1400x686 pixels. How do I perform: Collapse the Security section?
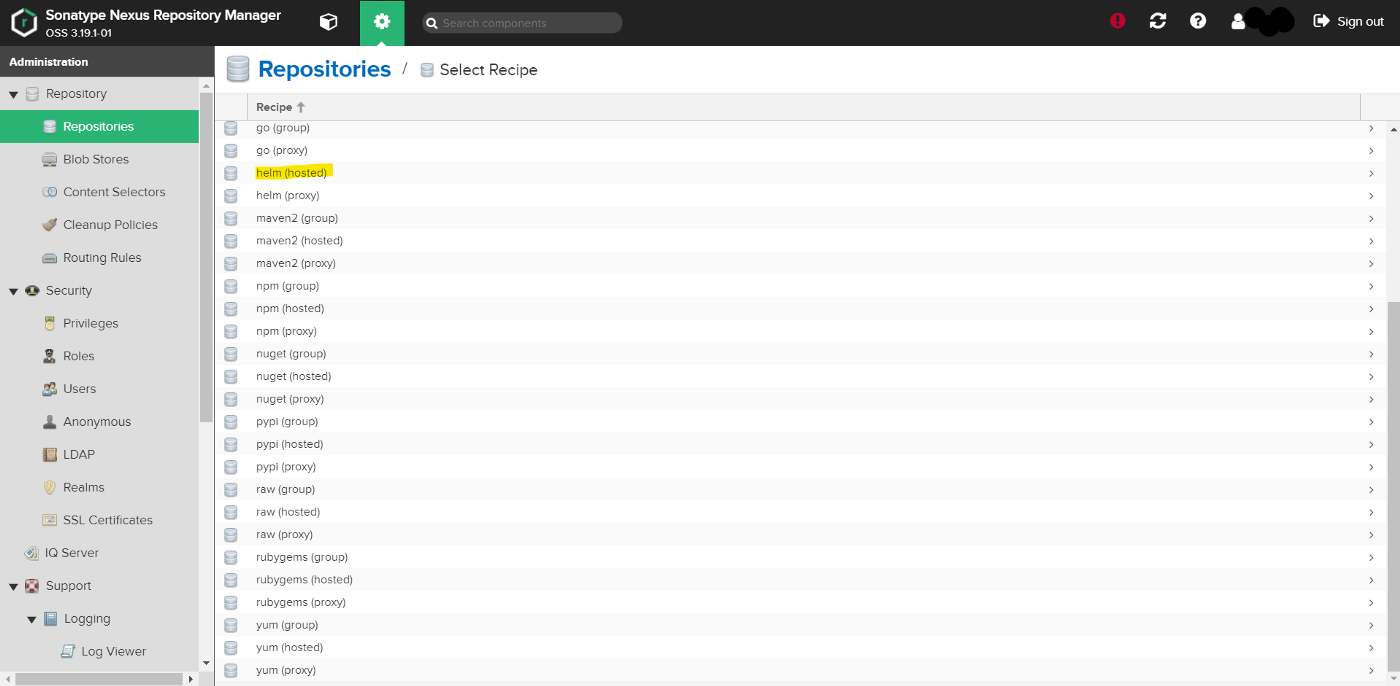pyautogui.click(x=12, y=290)
